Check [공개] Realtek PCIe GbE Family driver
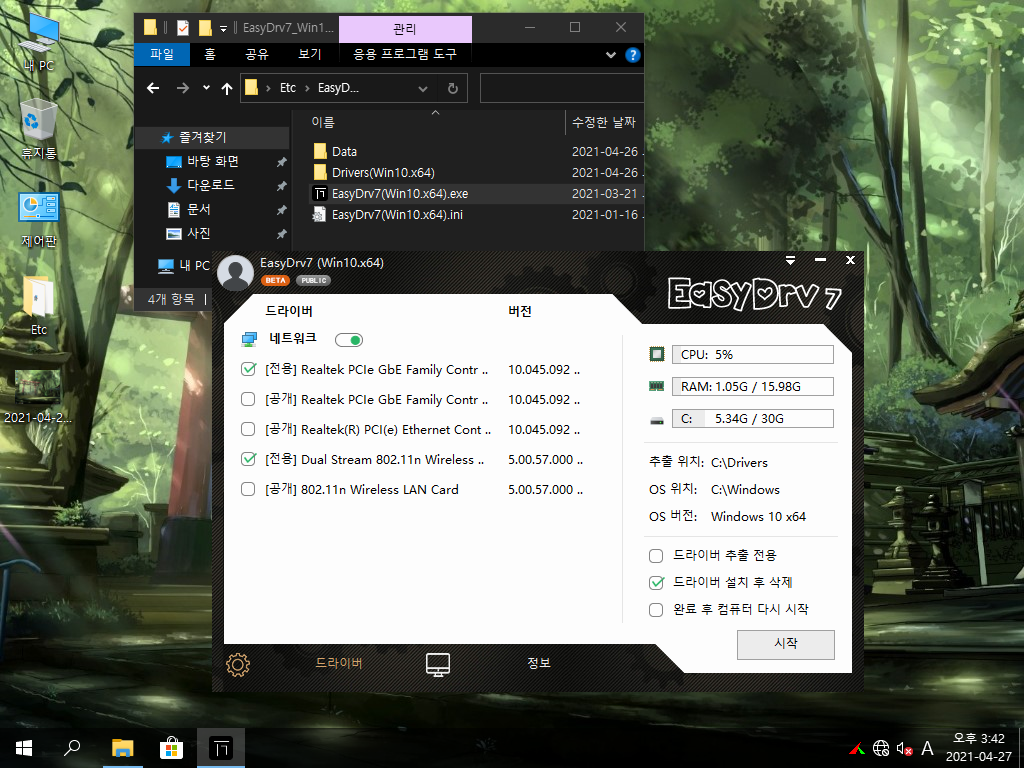 [248, 399]
